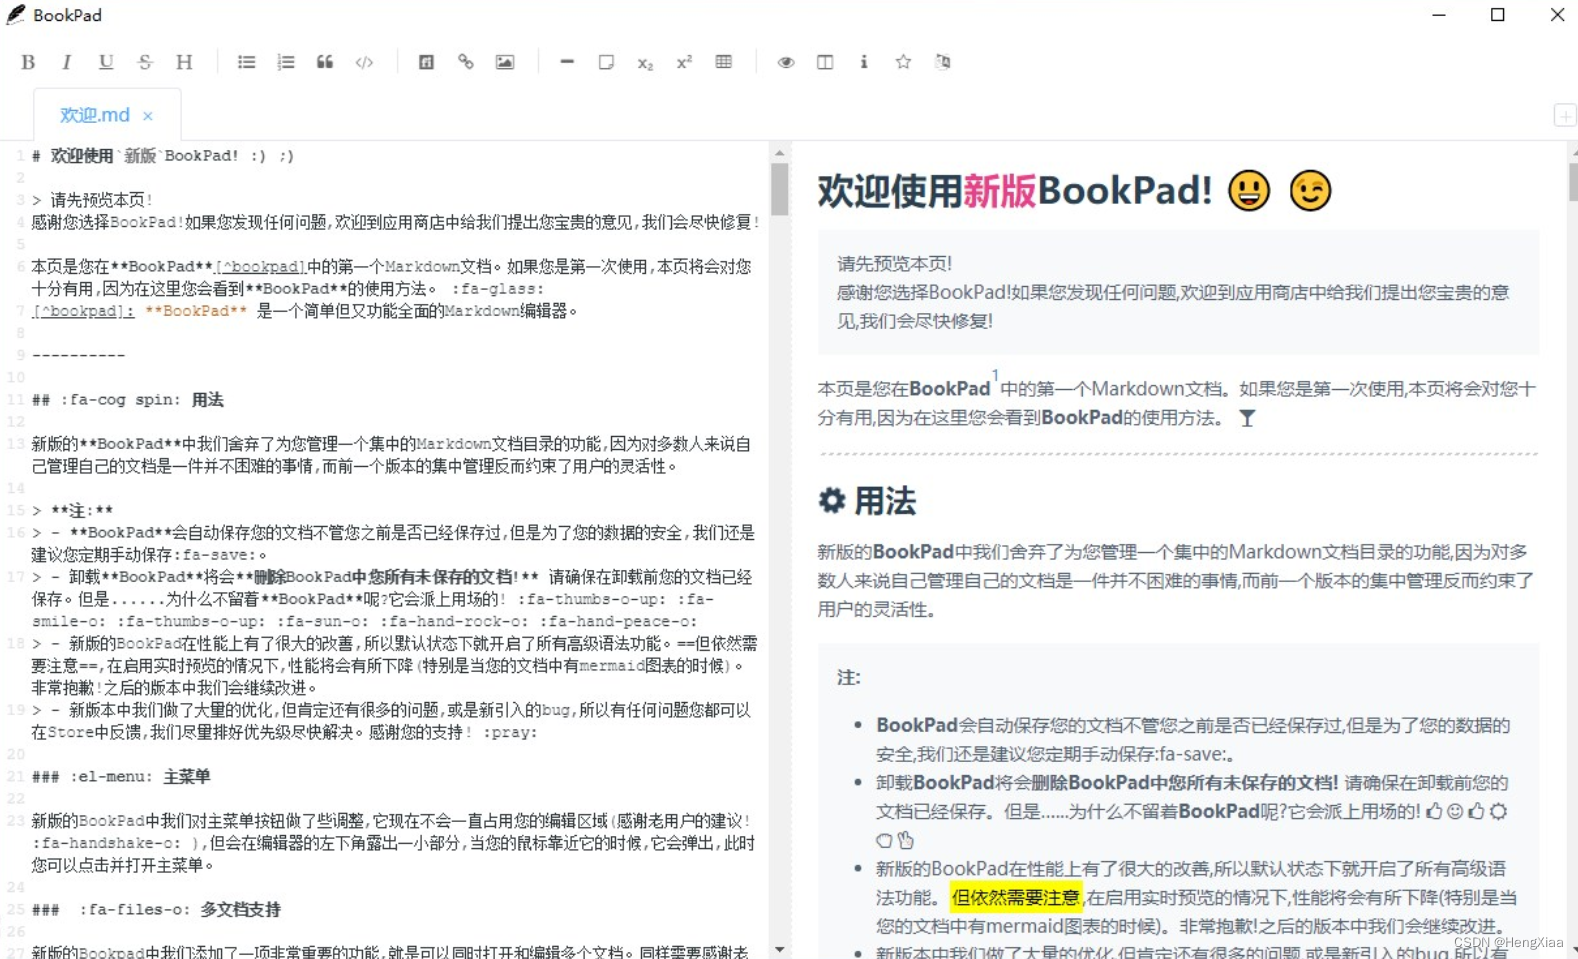The width and height of the screenshot is (1578, 959).
Task: Minimize the BookPad window
Action: [x=1439, y=15]
